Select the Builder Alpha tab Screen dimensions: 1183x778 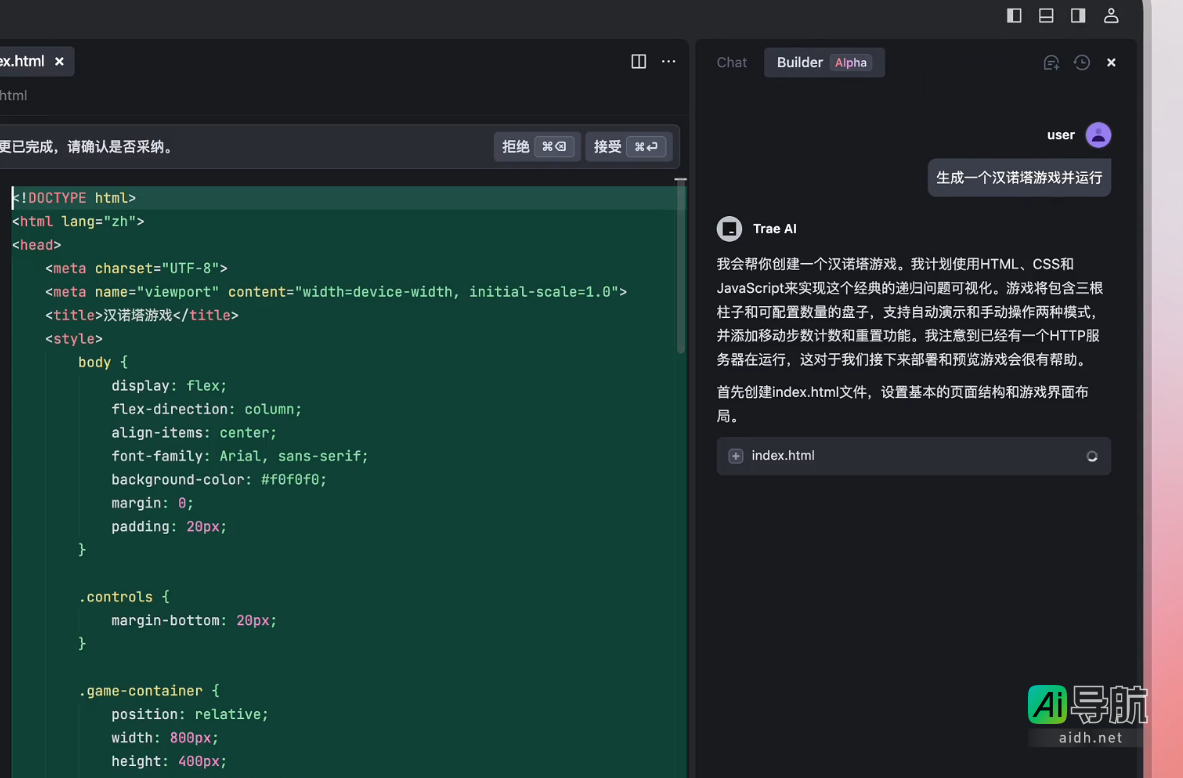point(824,63)
